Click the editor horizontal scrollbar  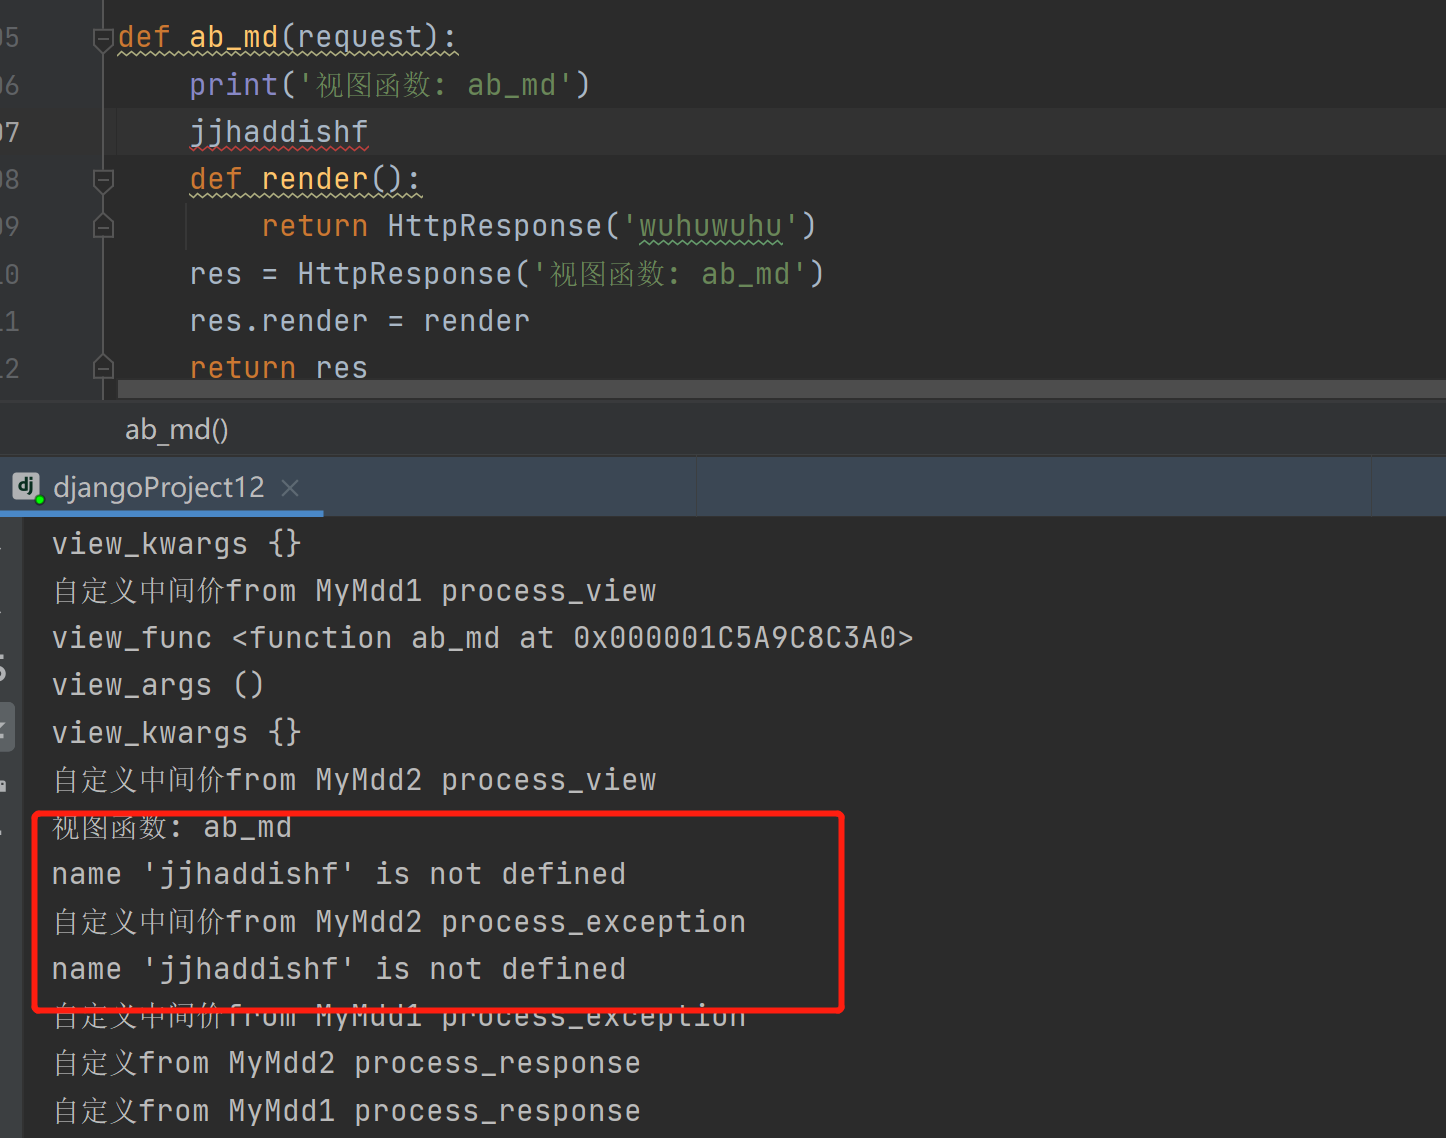click(x=781, y=388)
